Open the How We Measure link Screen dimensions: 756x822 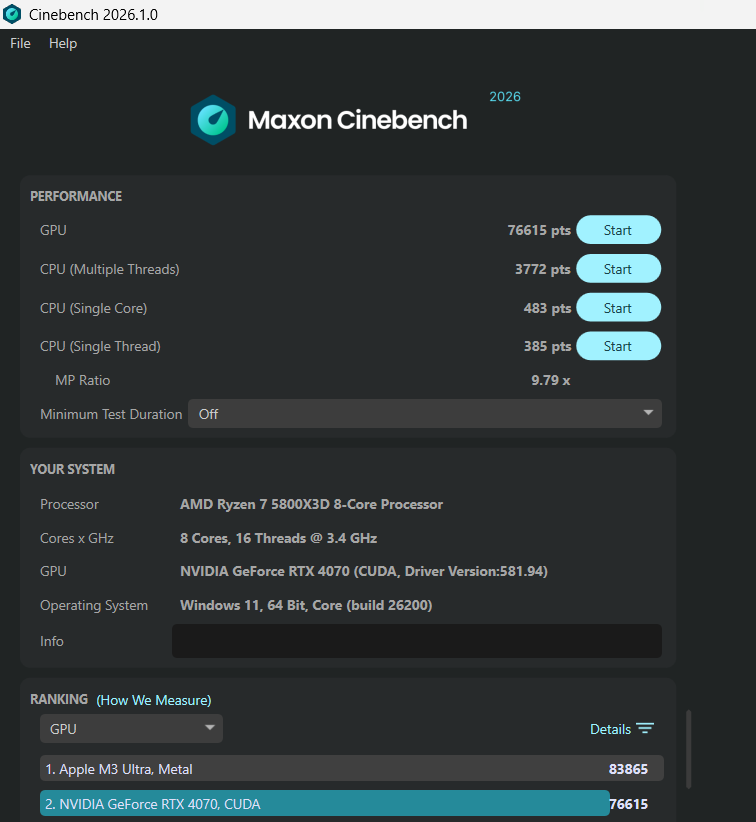coord(154,700)
